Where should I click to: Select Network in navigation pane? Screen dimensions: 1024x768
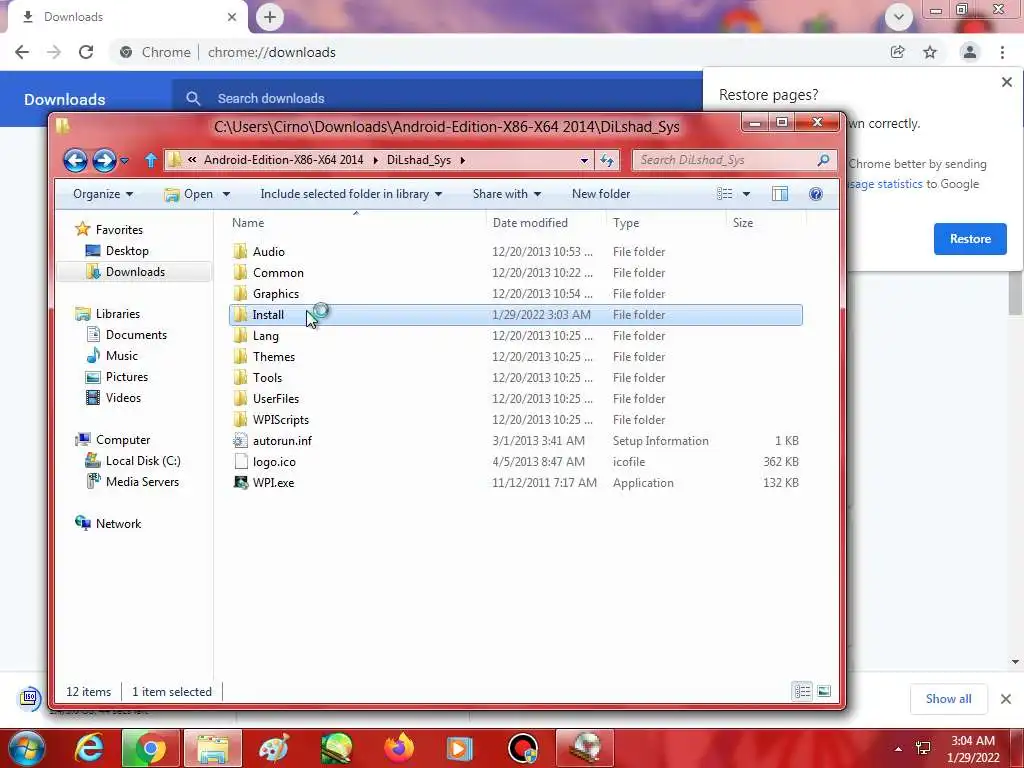[118, 524]
